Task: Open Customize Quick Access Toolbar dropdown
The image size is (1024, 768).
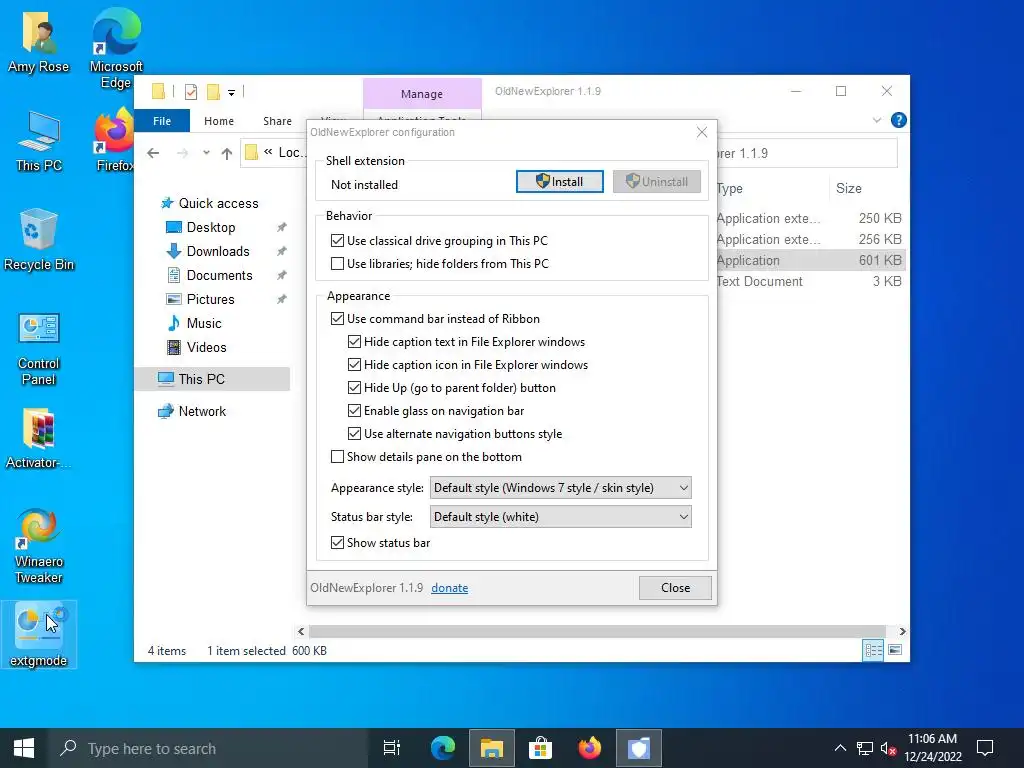Action: pos(231,93)
